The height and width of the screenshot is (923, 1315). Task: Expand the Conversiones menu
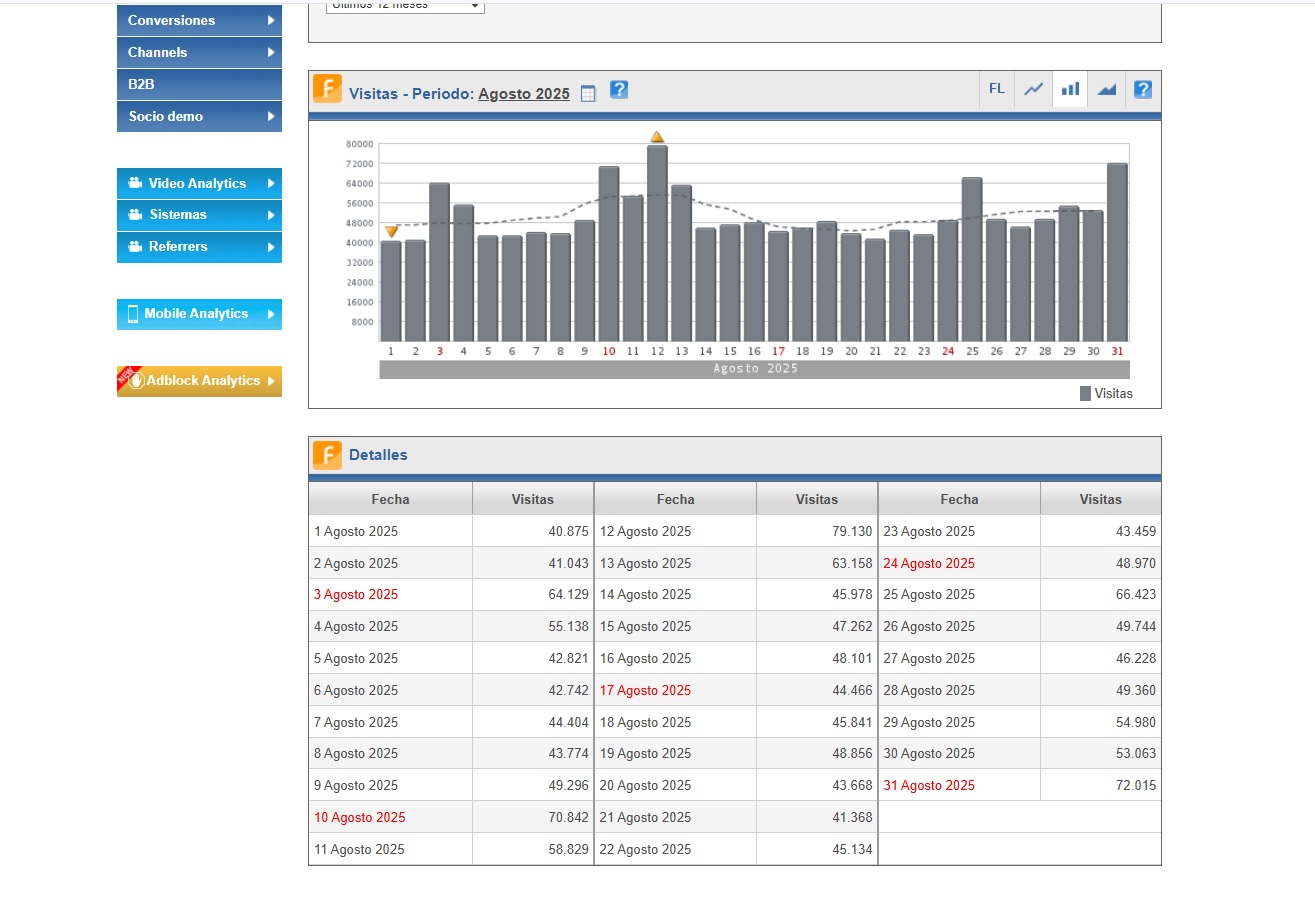tap(199, 21)
